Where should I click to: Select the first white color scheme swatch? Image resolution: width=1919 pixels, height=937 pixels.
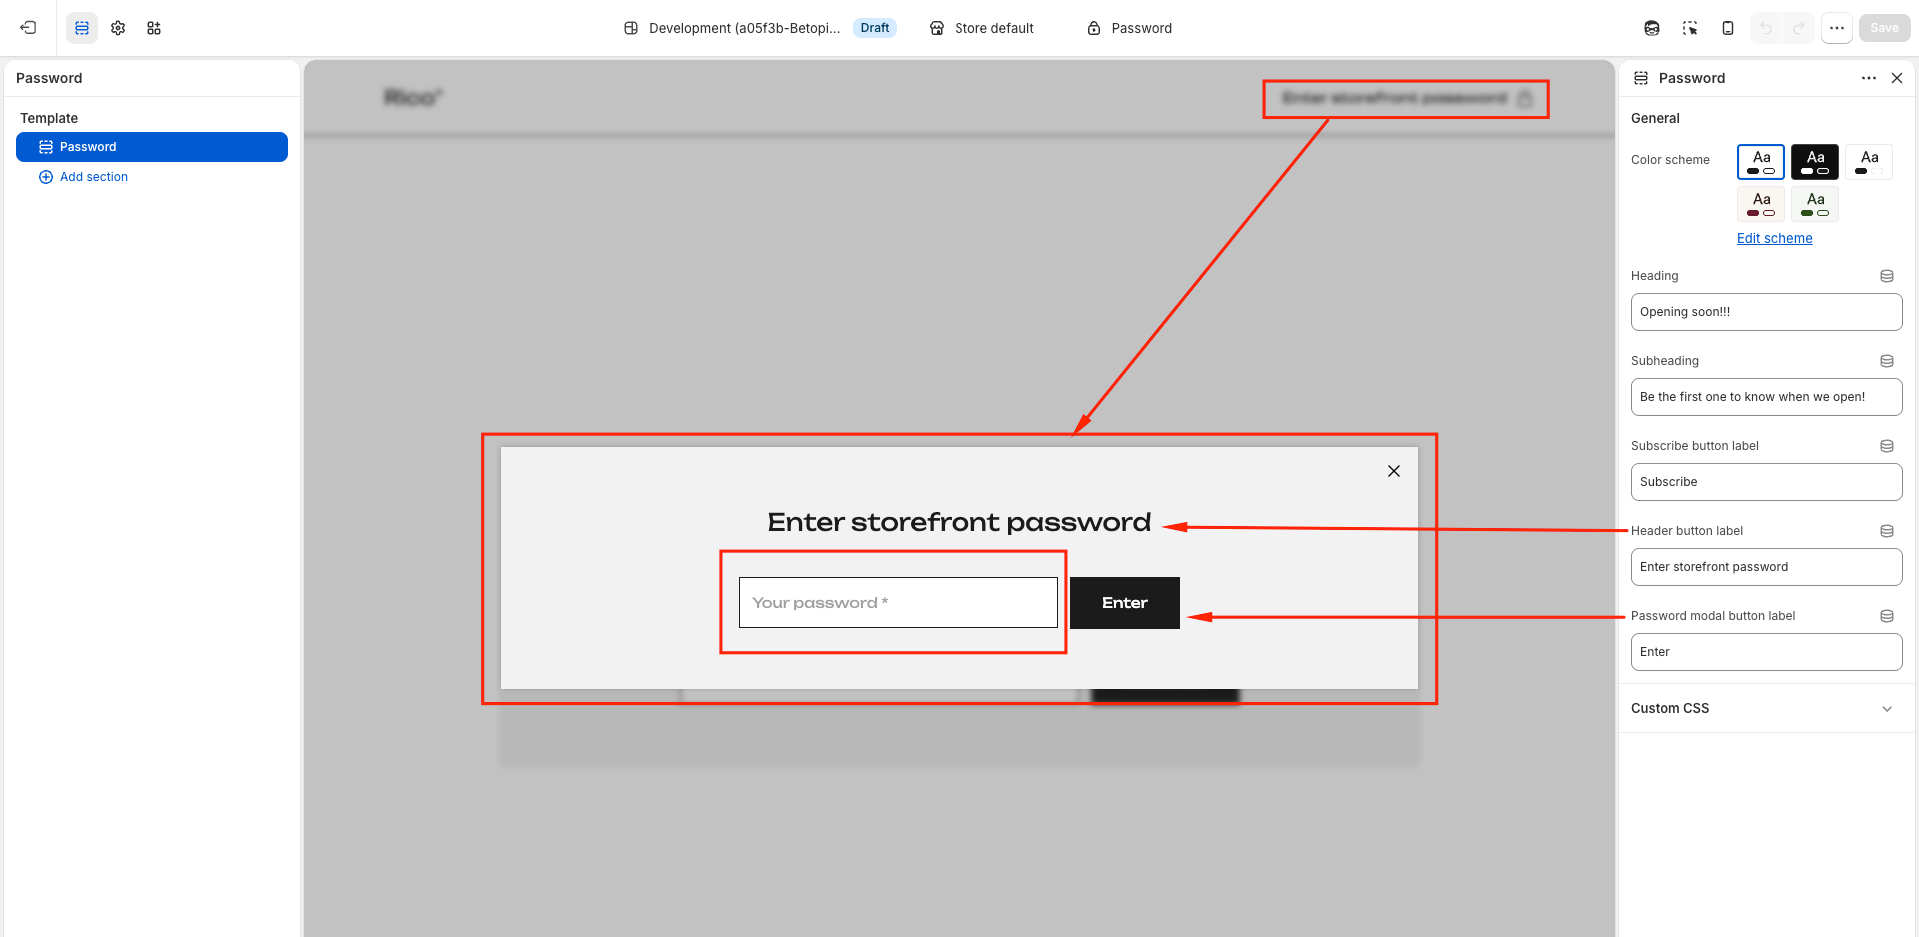[1761, 162]
